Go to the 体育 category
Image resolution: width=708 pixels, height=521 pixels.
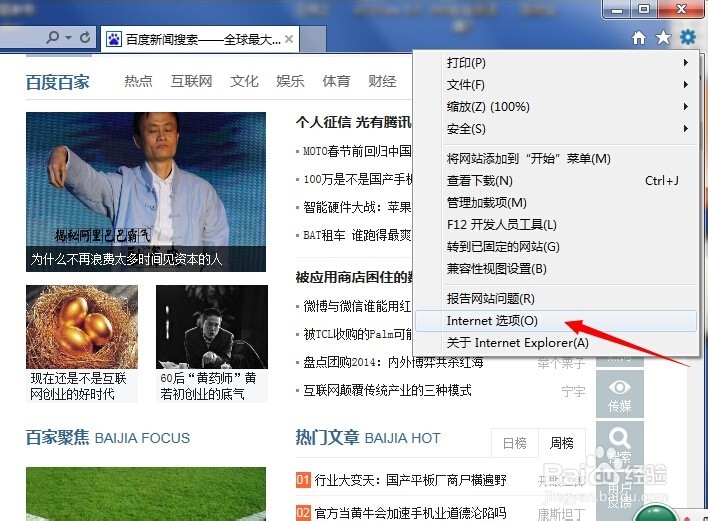click(x=336, y=81)
